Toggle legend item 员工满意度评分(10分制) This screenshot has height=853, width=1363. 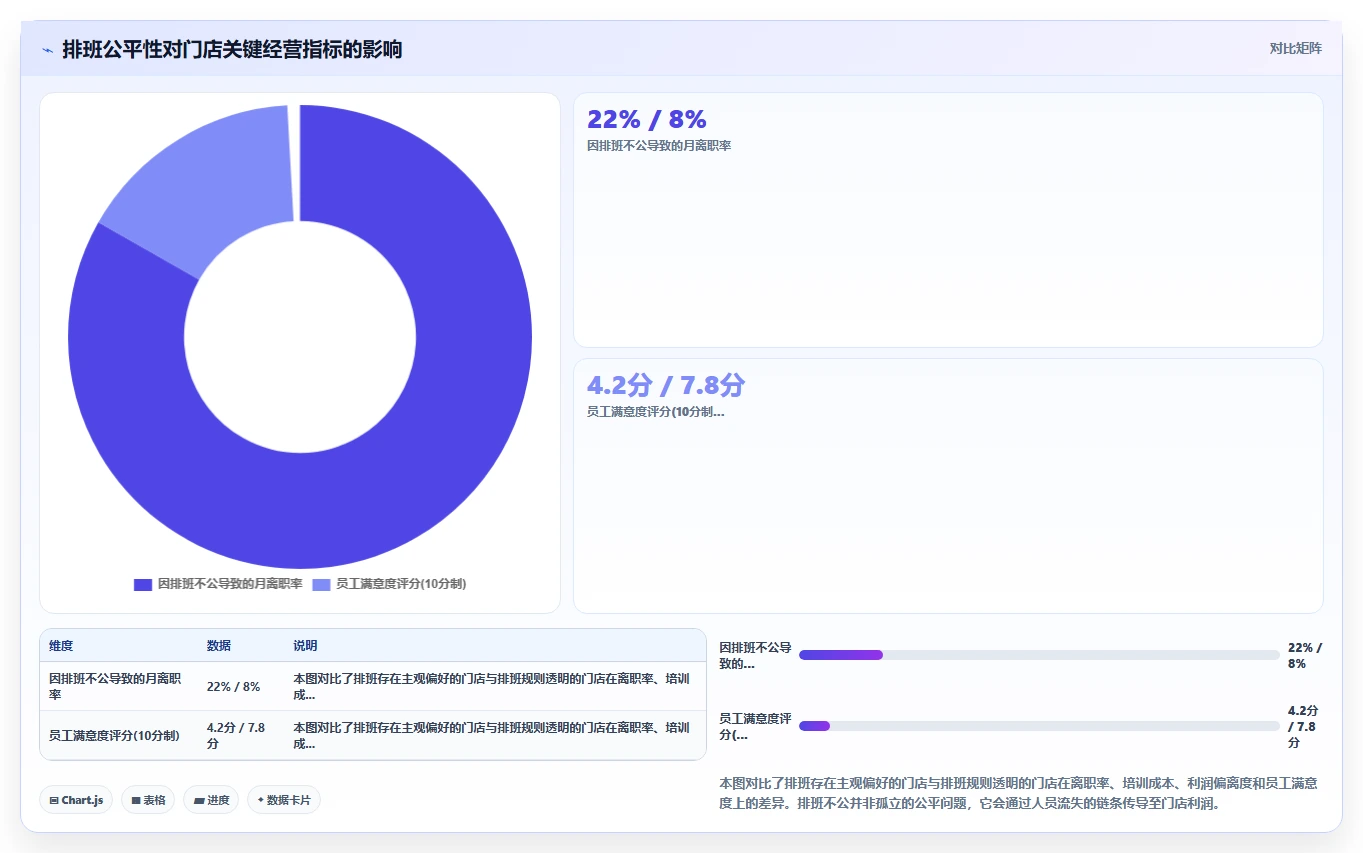tap(389, 584)
